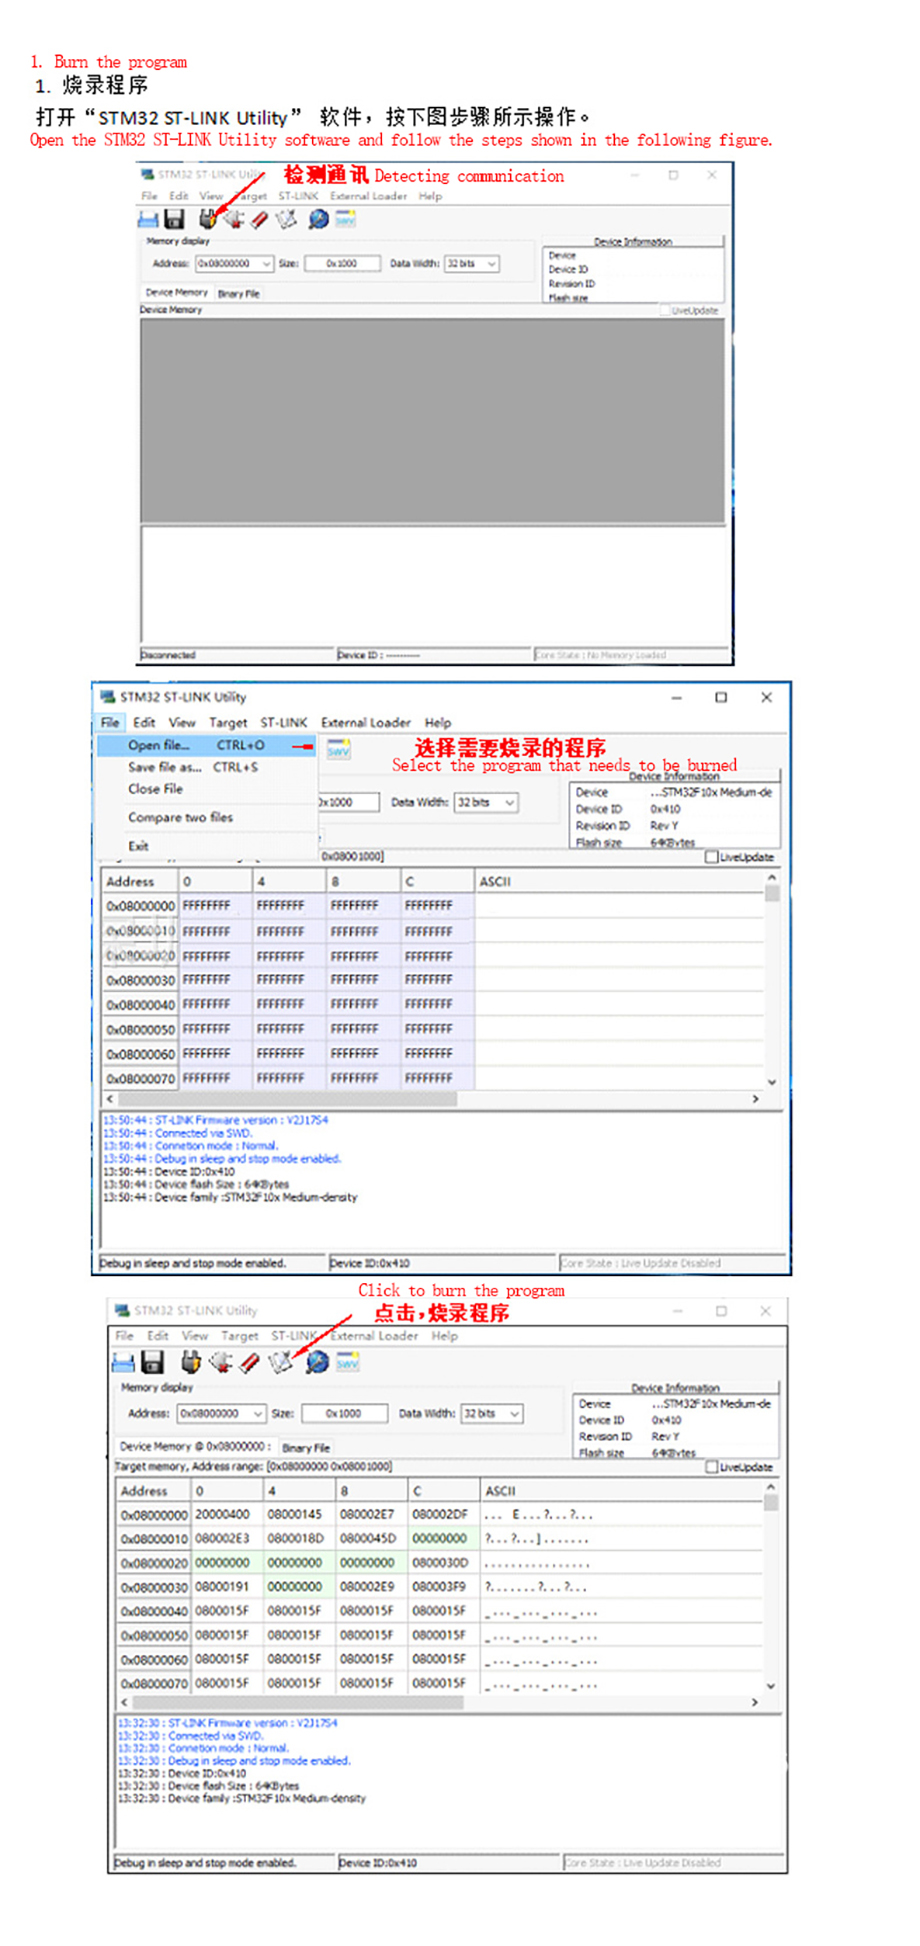
Task: Click Full chip erase icon in top window
Action: click(260, 219)
